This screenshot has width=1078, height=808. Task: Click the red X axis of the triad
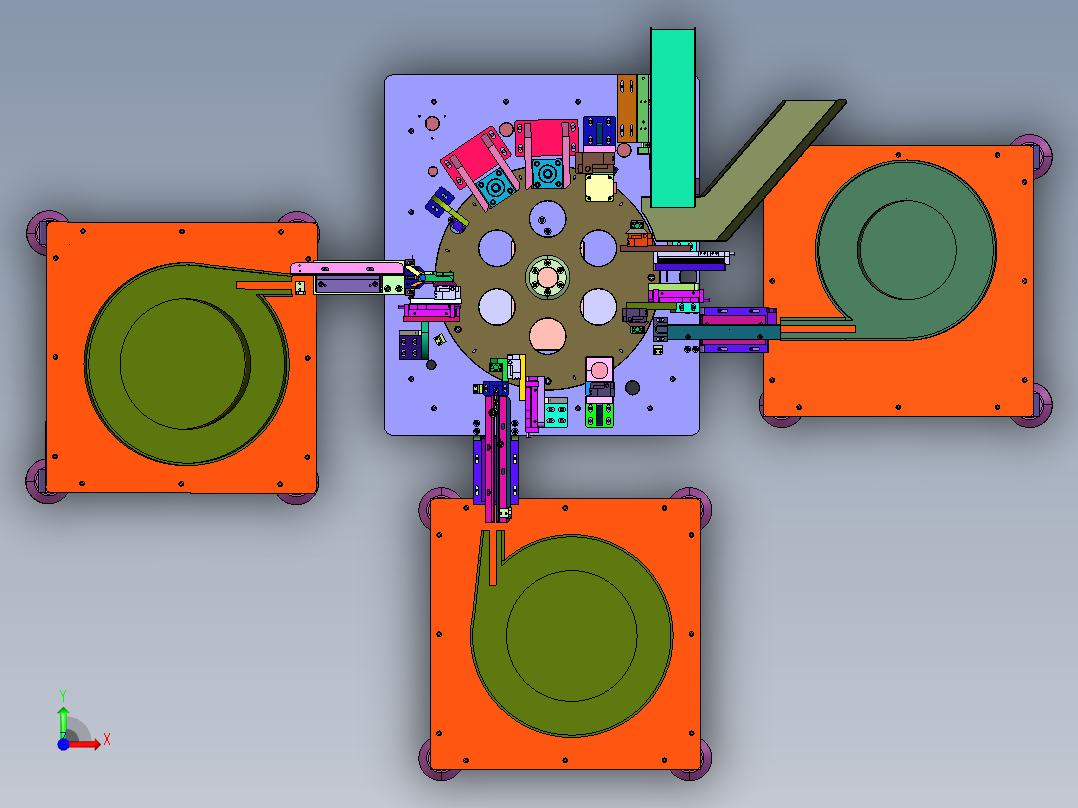click(84, 744)
